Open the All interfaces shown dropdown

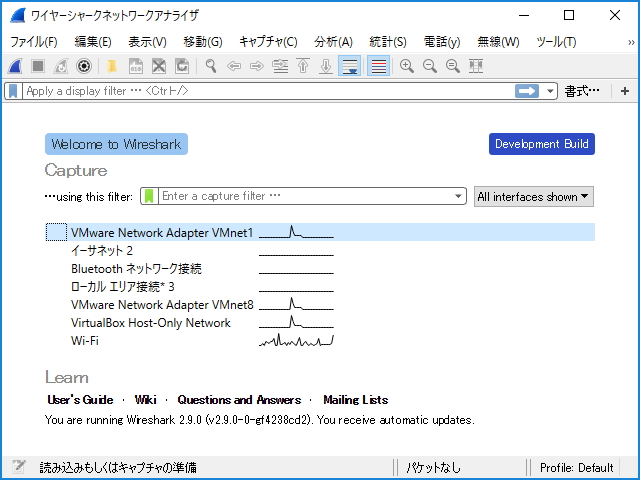[x=533, y=197]
